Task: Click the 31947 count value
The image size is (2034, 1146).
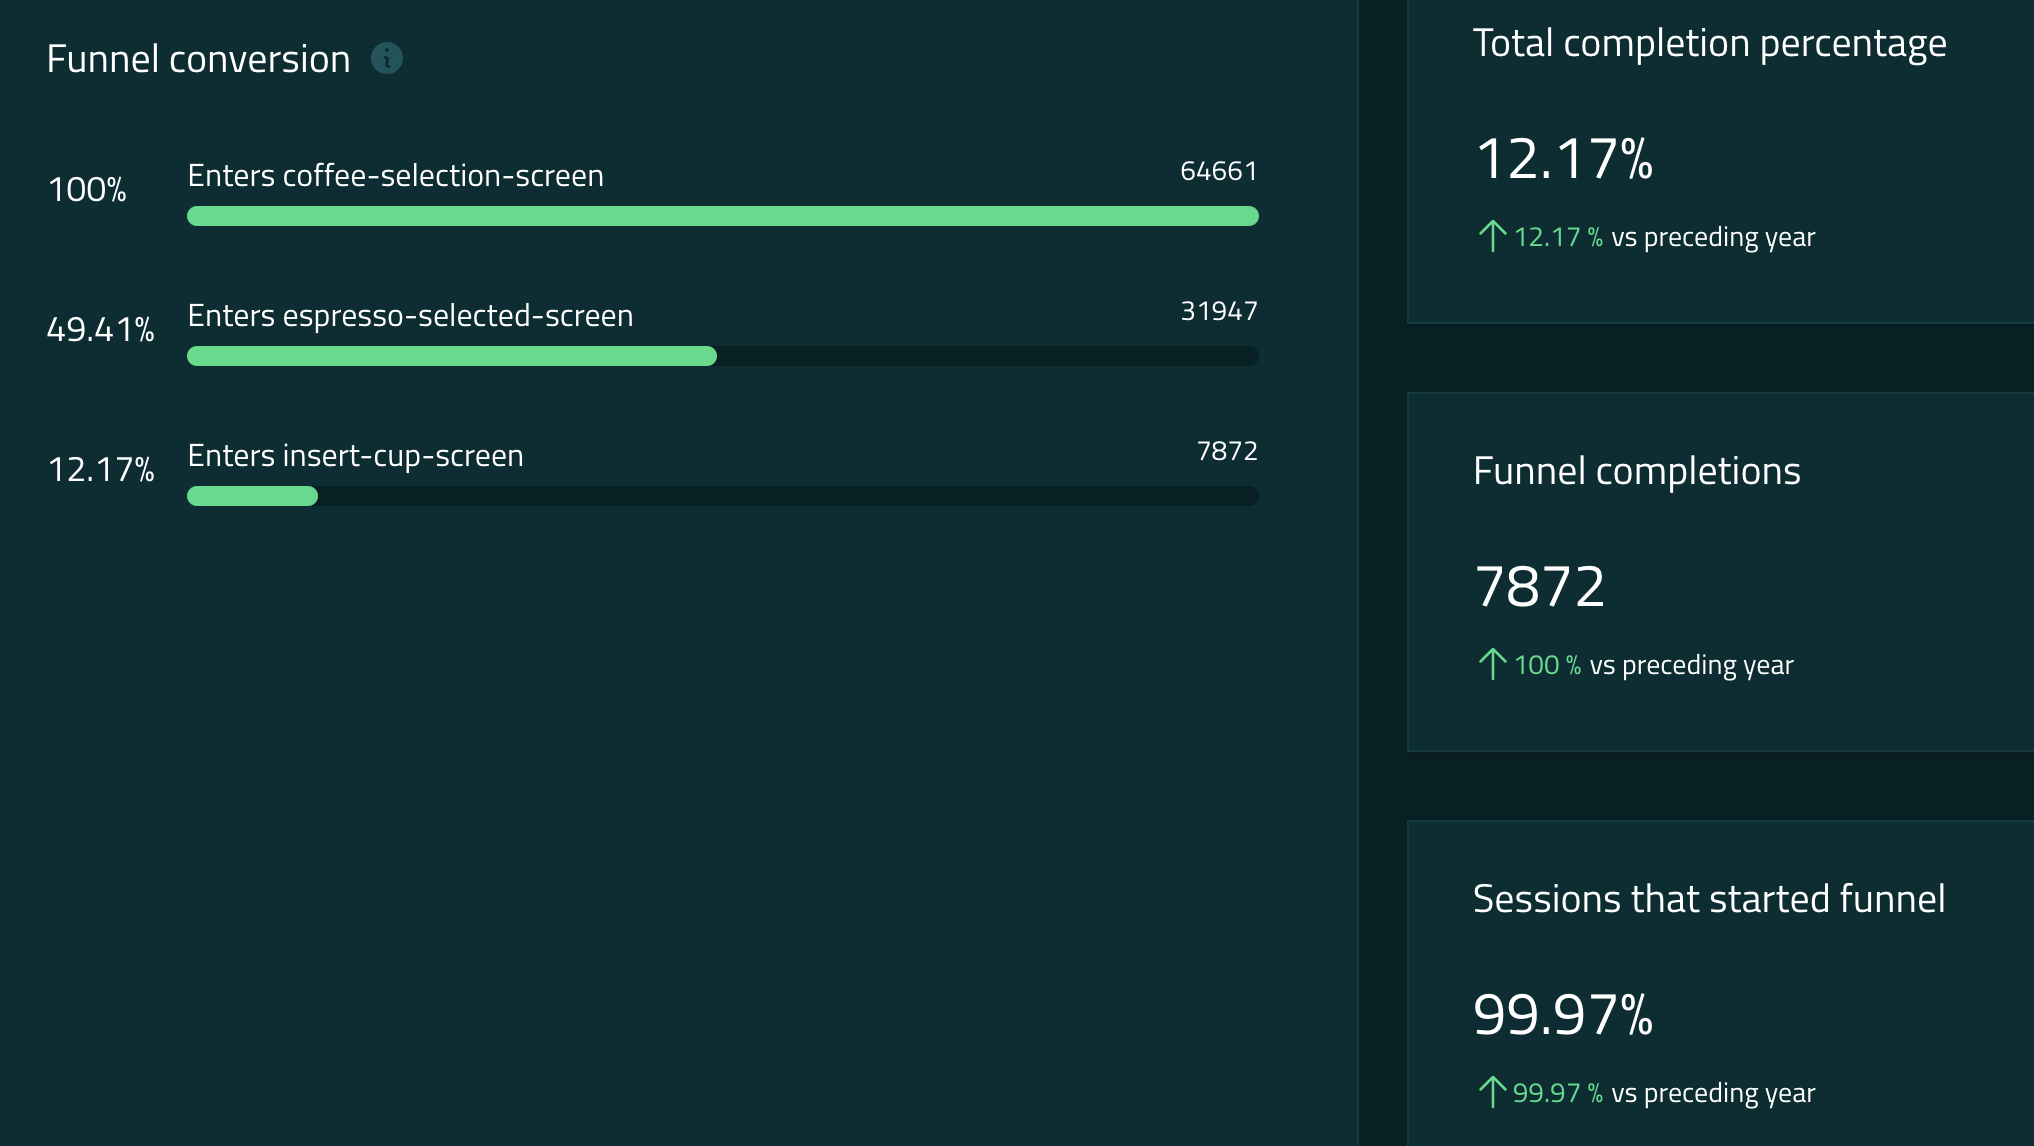Action: (x=1218, y=311)
